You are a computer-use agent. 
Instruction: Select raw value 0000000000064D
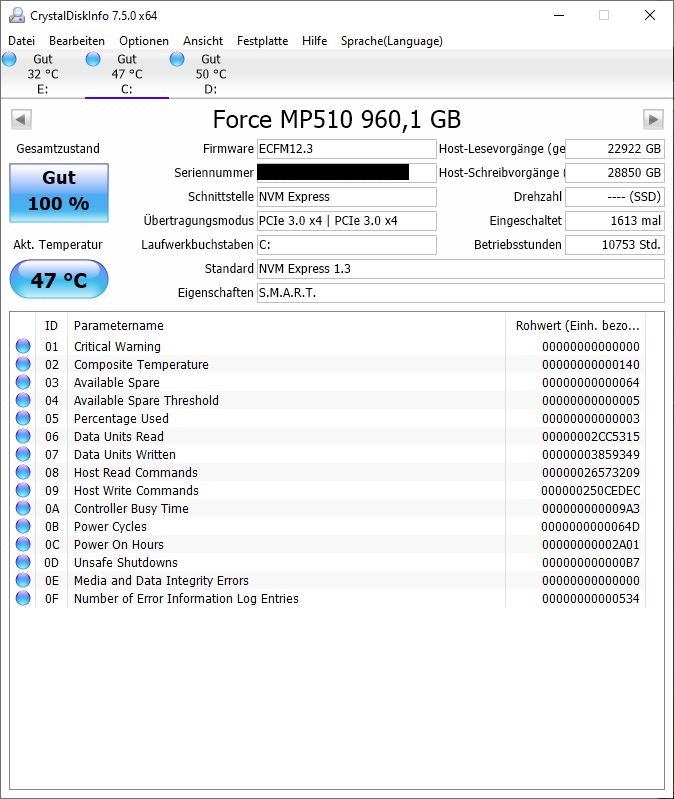pos(590,526)
